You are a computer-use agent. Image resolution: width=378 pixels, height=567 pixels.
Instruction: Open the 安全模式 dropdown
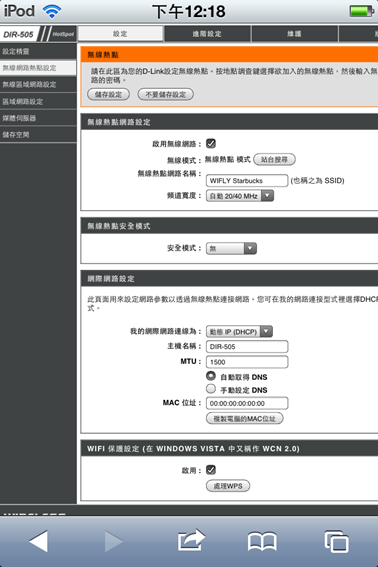click(231, 248)
